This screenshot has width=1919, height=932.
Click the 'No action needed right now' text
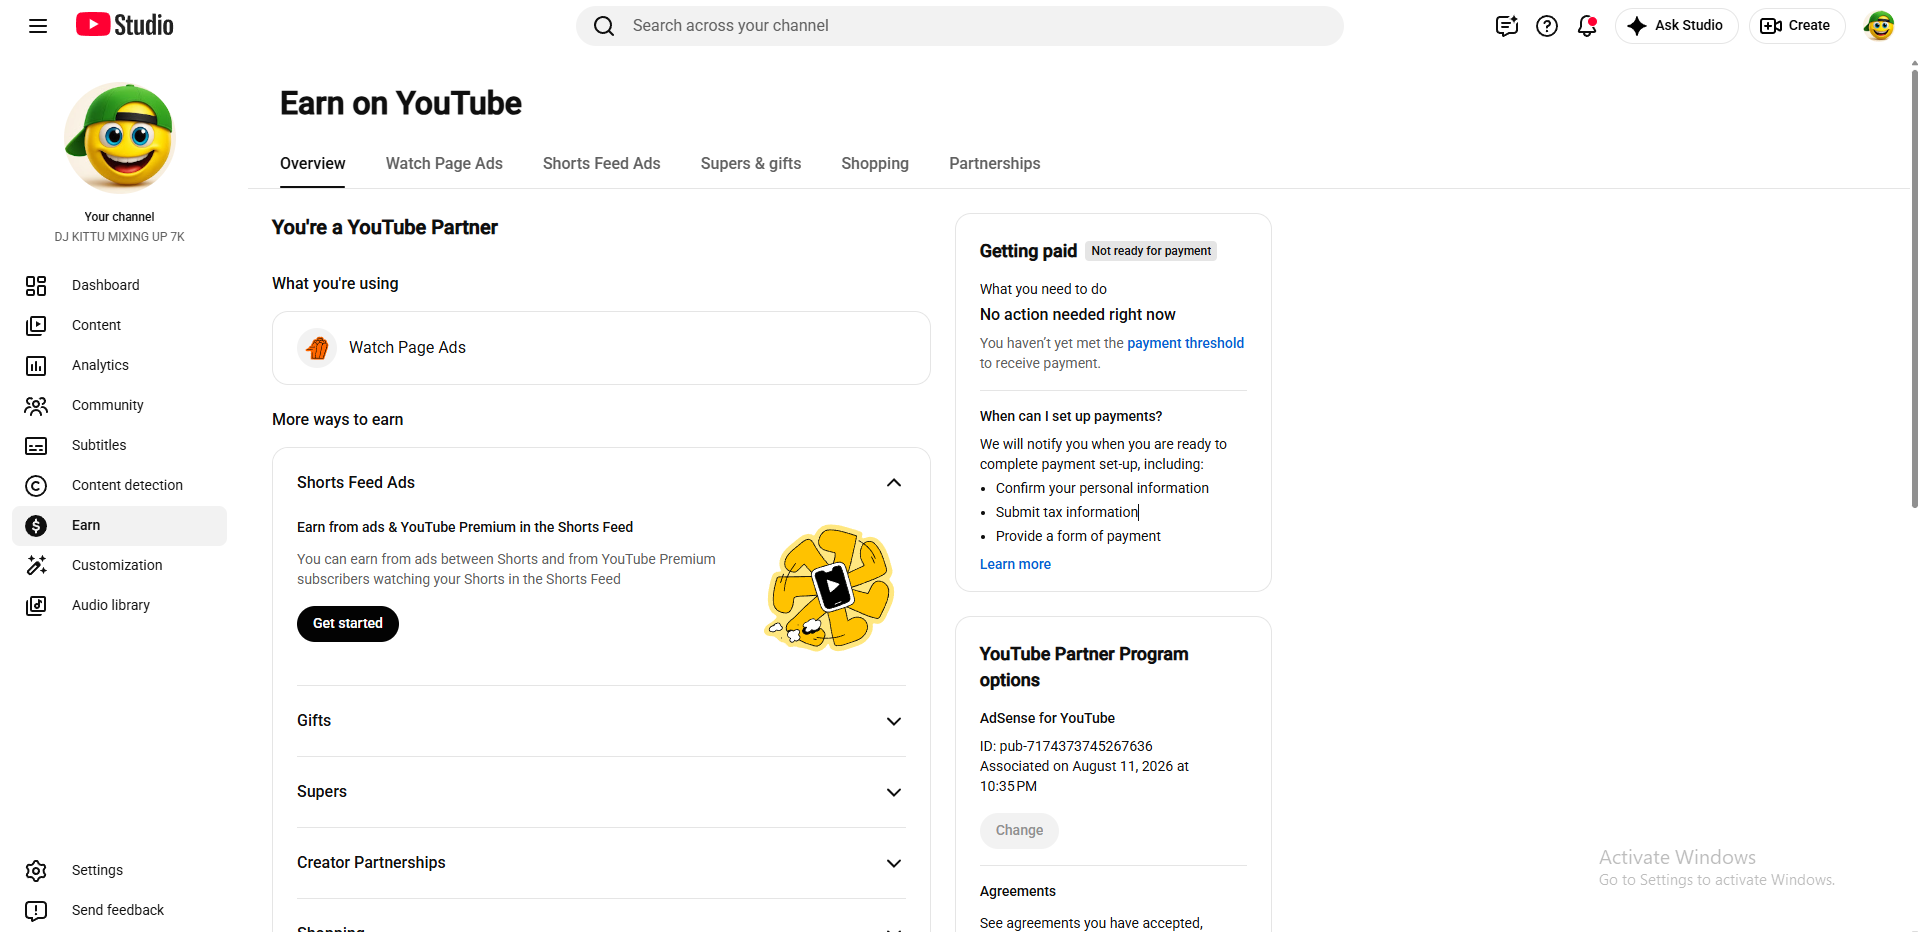[1078, 315]
